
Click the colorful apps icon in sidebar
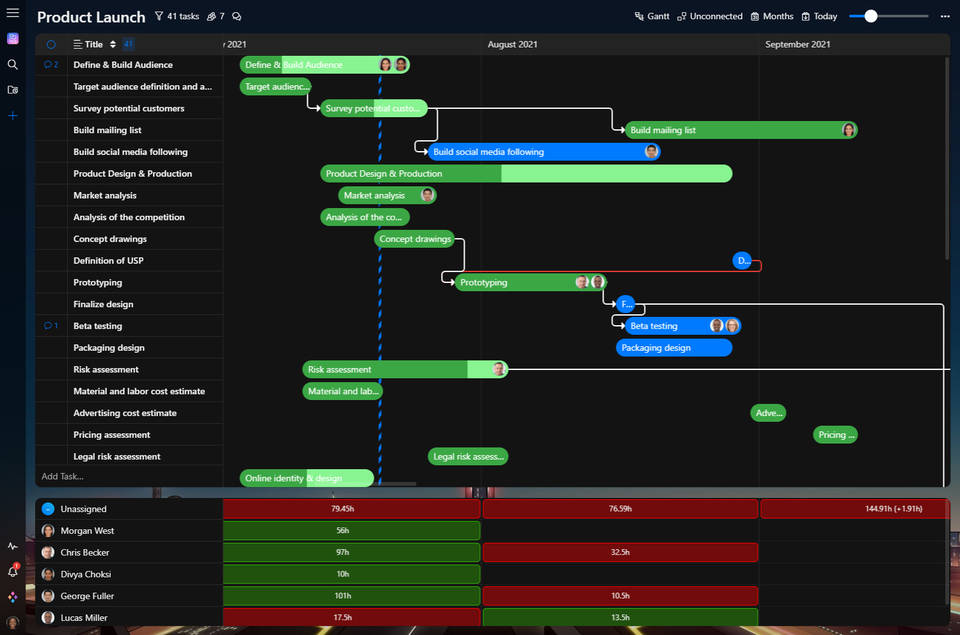click(x=13, y=596)
